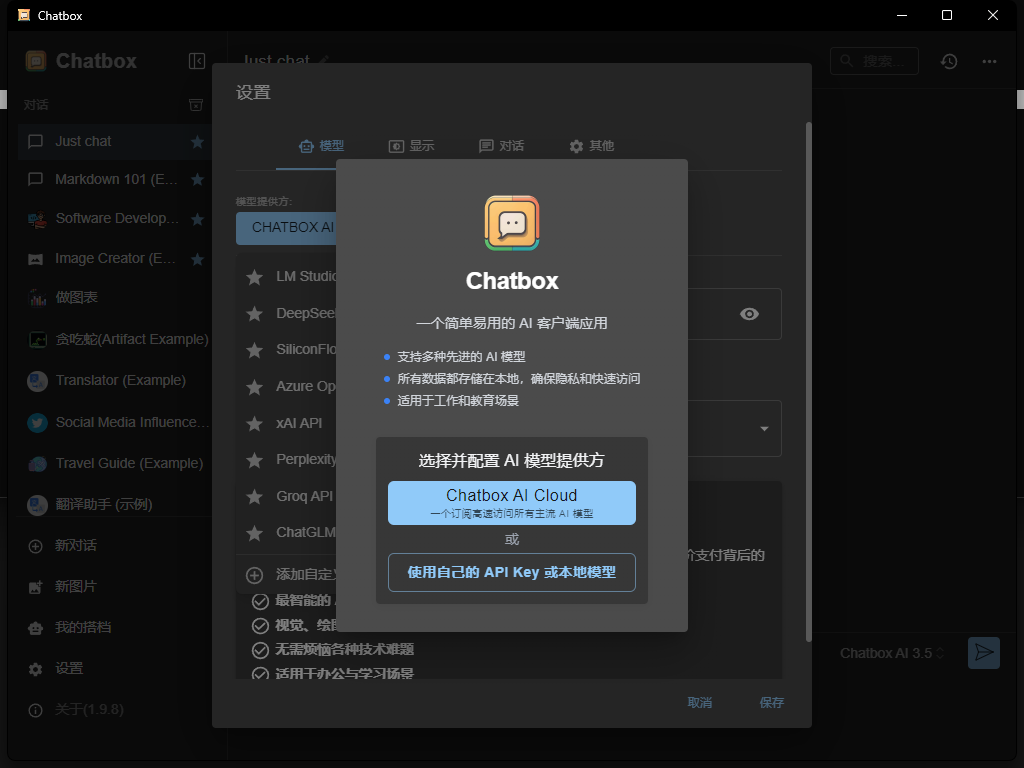Click the archive icon beside 对话 header
1024x768 pixels.
[196, 104]
